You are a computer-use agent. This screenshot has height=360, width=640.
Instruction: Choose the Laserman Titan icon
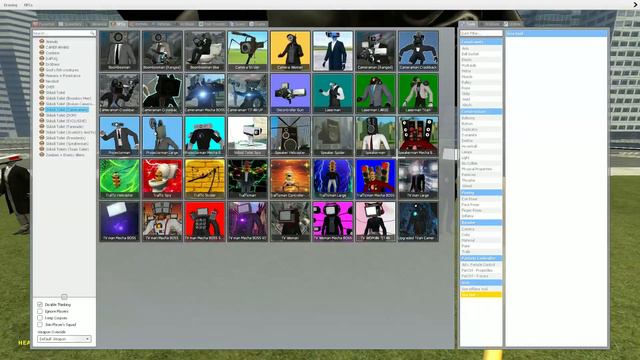coord(418,93)
